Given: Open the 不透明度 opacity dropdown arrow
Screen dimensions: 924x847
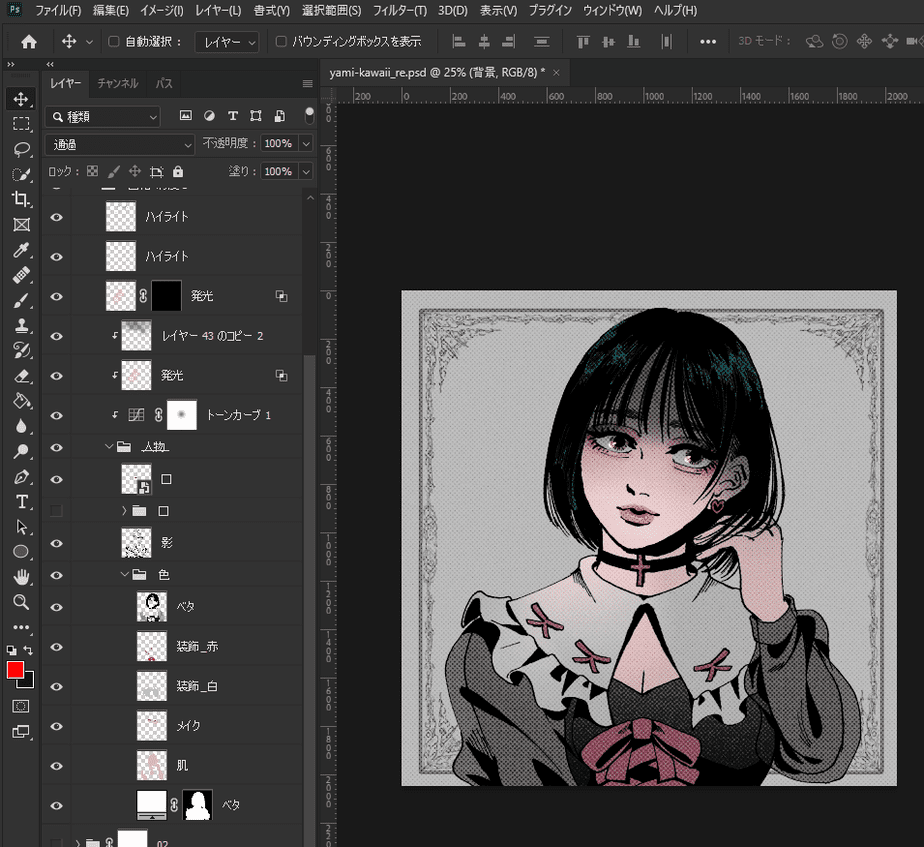Looking at the screenshot, I should (306, 143).
